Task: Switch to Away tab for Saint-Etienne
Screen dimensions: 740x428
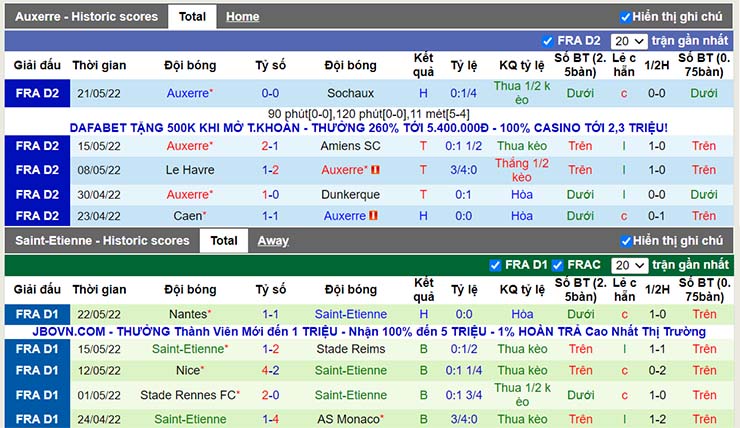Action: [273, 241]
